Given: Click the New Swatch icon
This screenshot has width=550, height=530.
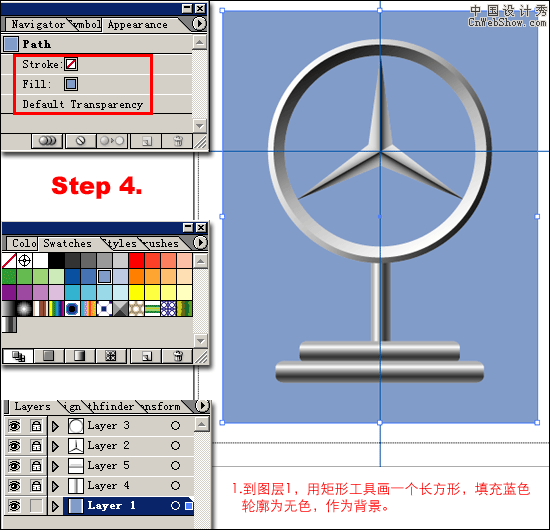Looking at the screenshot, I should [146, 356].
